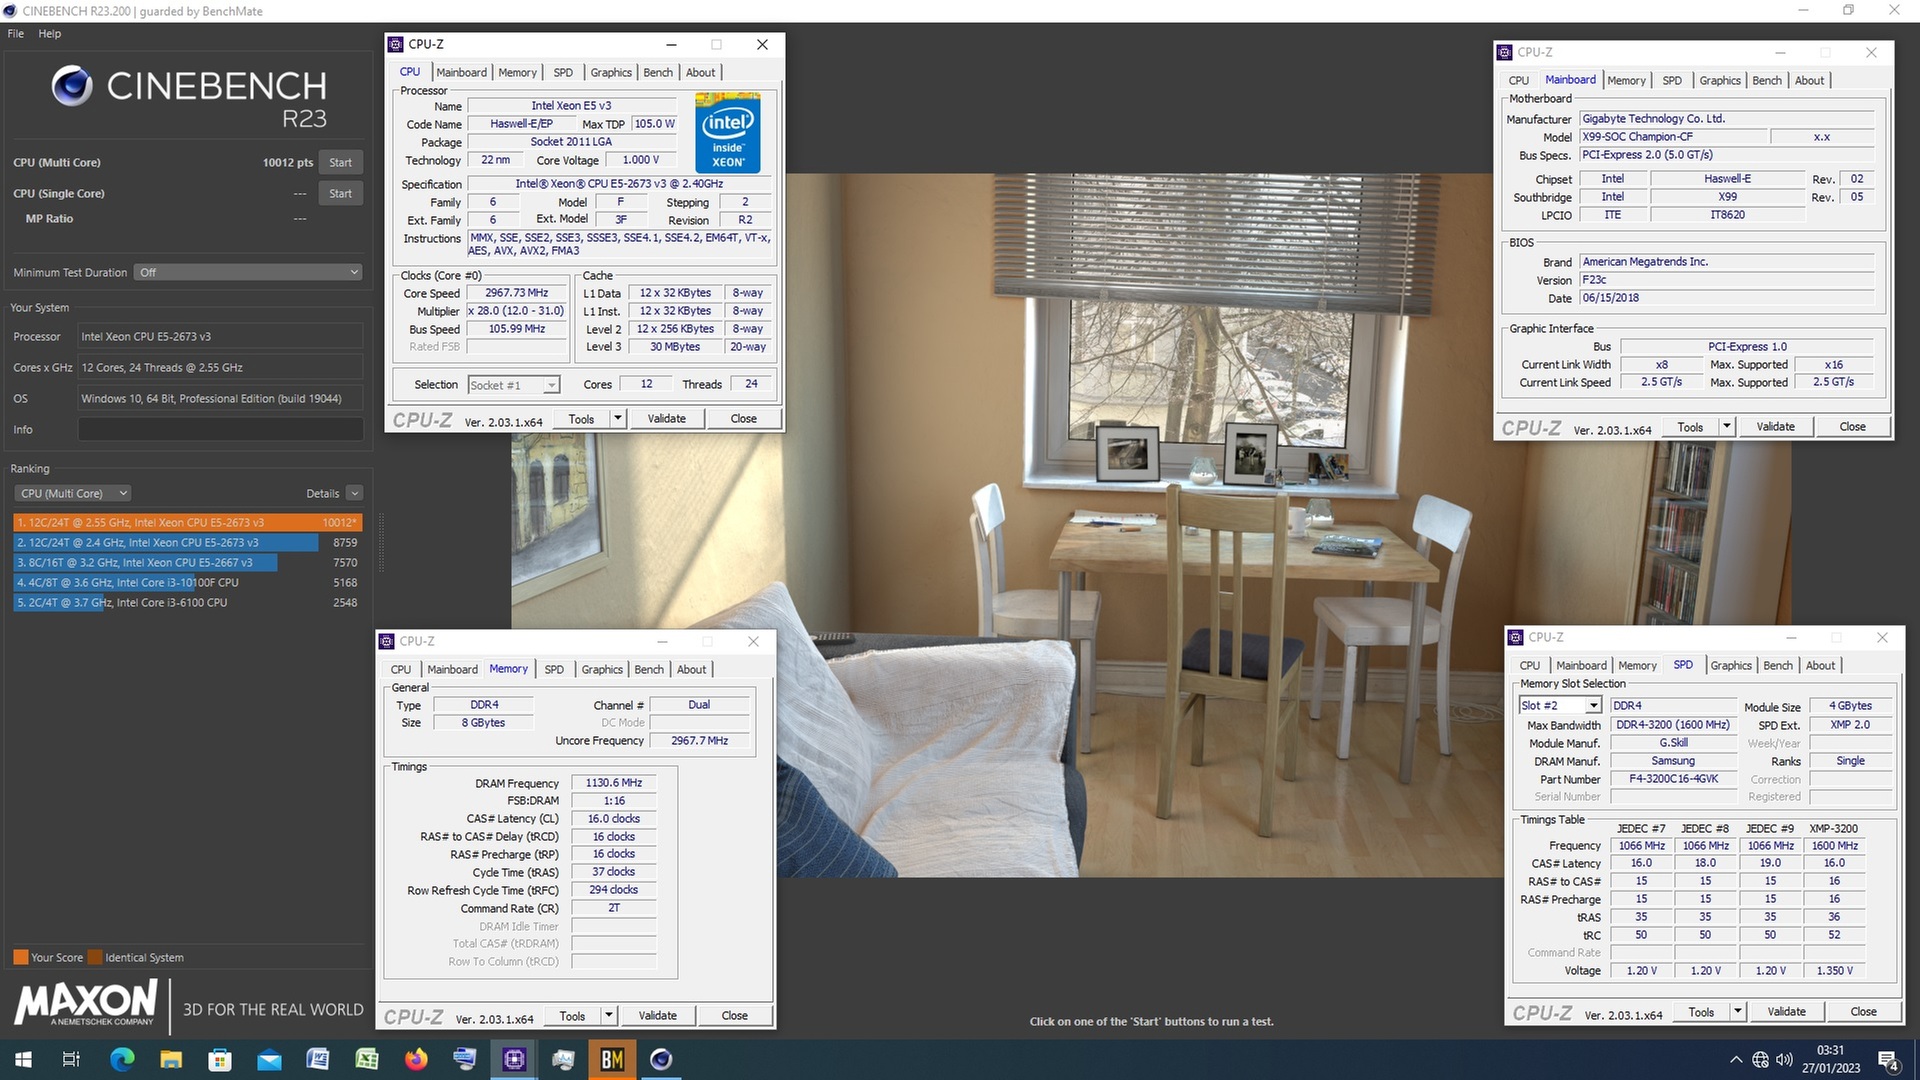Switch to Graphics tab in Mainboard window
The height and width of the screenshot is (1080, 1920).
pos(1720,81)
